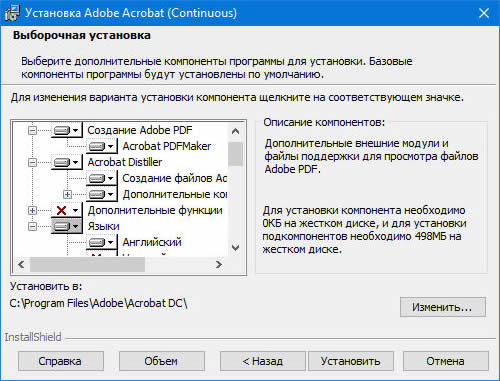Open install option dropdown for Создание файлов
The width and height of the screenshot is (500, 381).
pyautogui.click(x=102, y=178)
